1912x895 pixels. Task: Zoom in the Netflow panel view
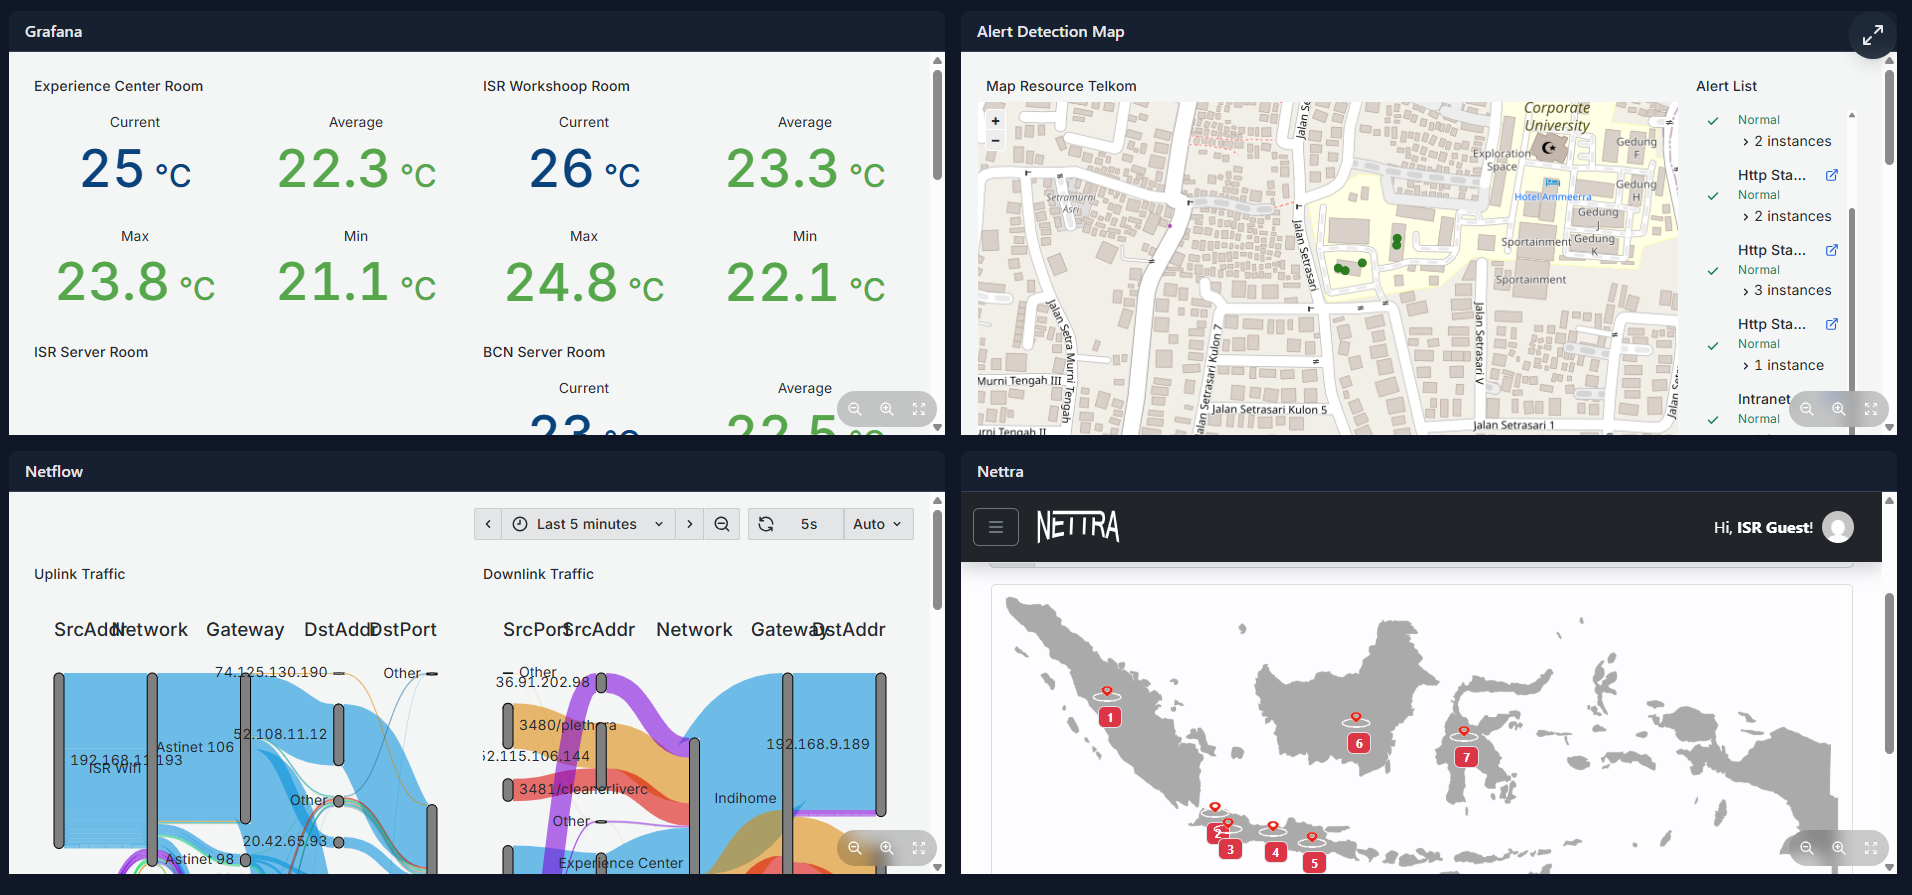tap(887, 848)
